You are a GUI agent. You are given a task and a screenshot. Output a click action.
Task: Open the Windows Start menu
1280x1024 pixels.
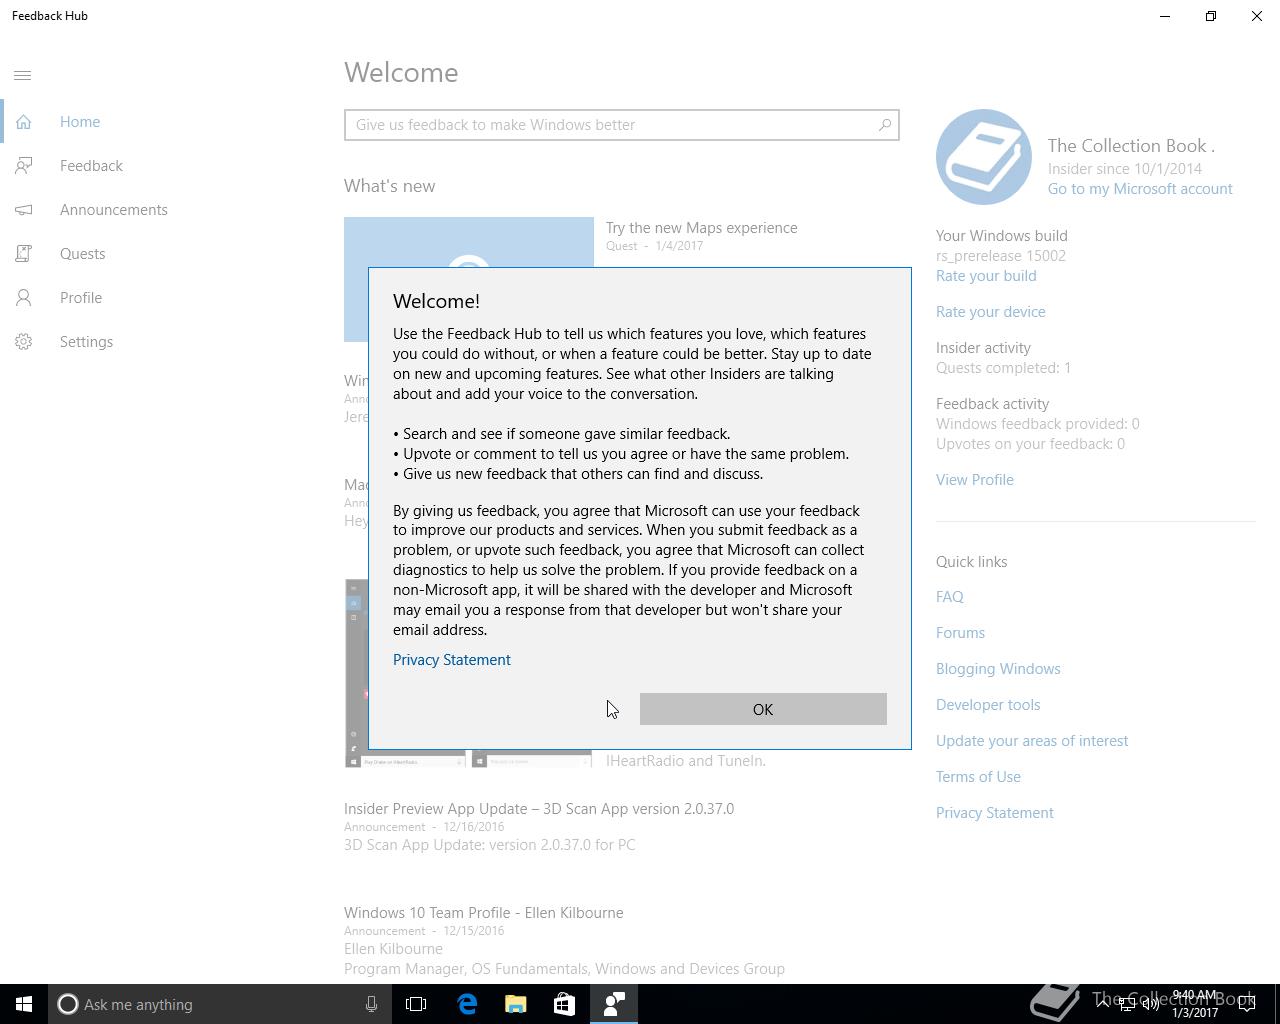24,1004
